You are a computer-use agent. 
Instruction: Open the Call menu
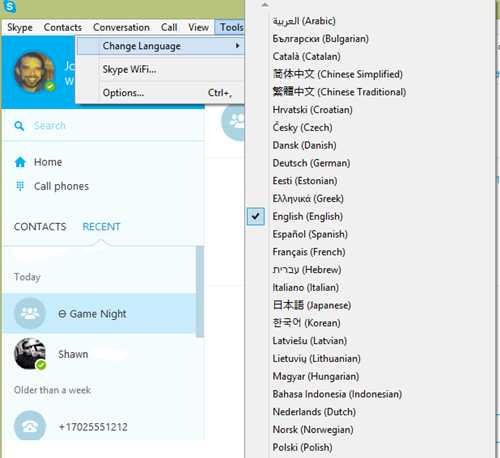click(x=169, y=27)
